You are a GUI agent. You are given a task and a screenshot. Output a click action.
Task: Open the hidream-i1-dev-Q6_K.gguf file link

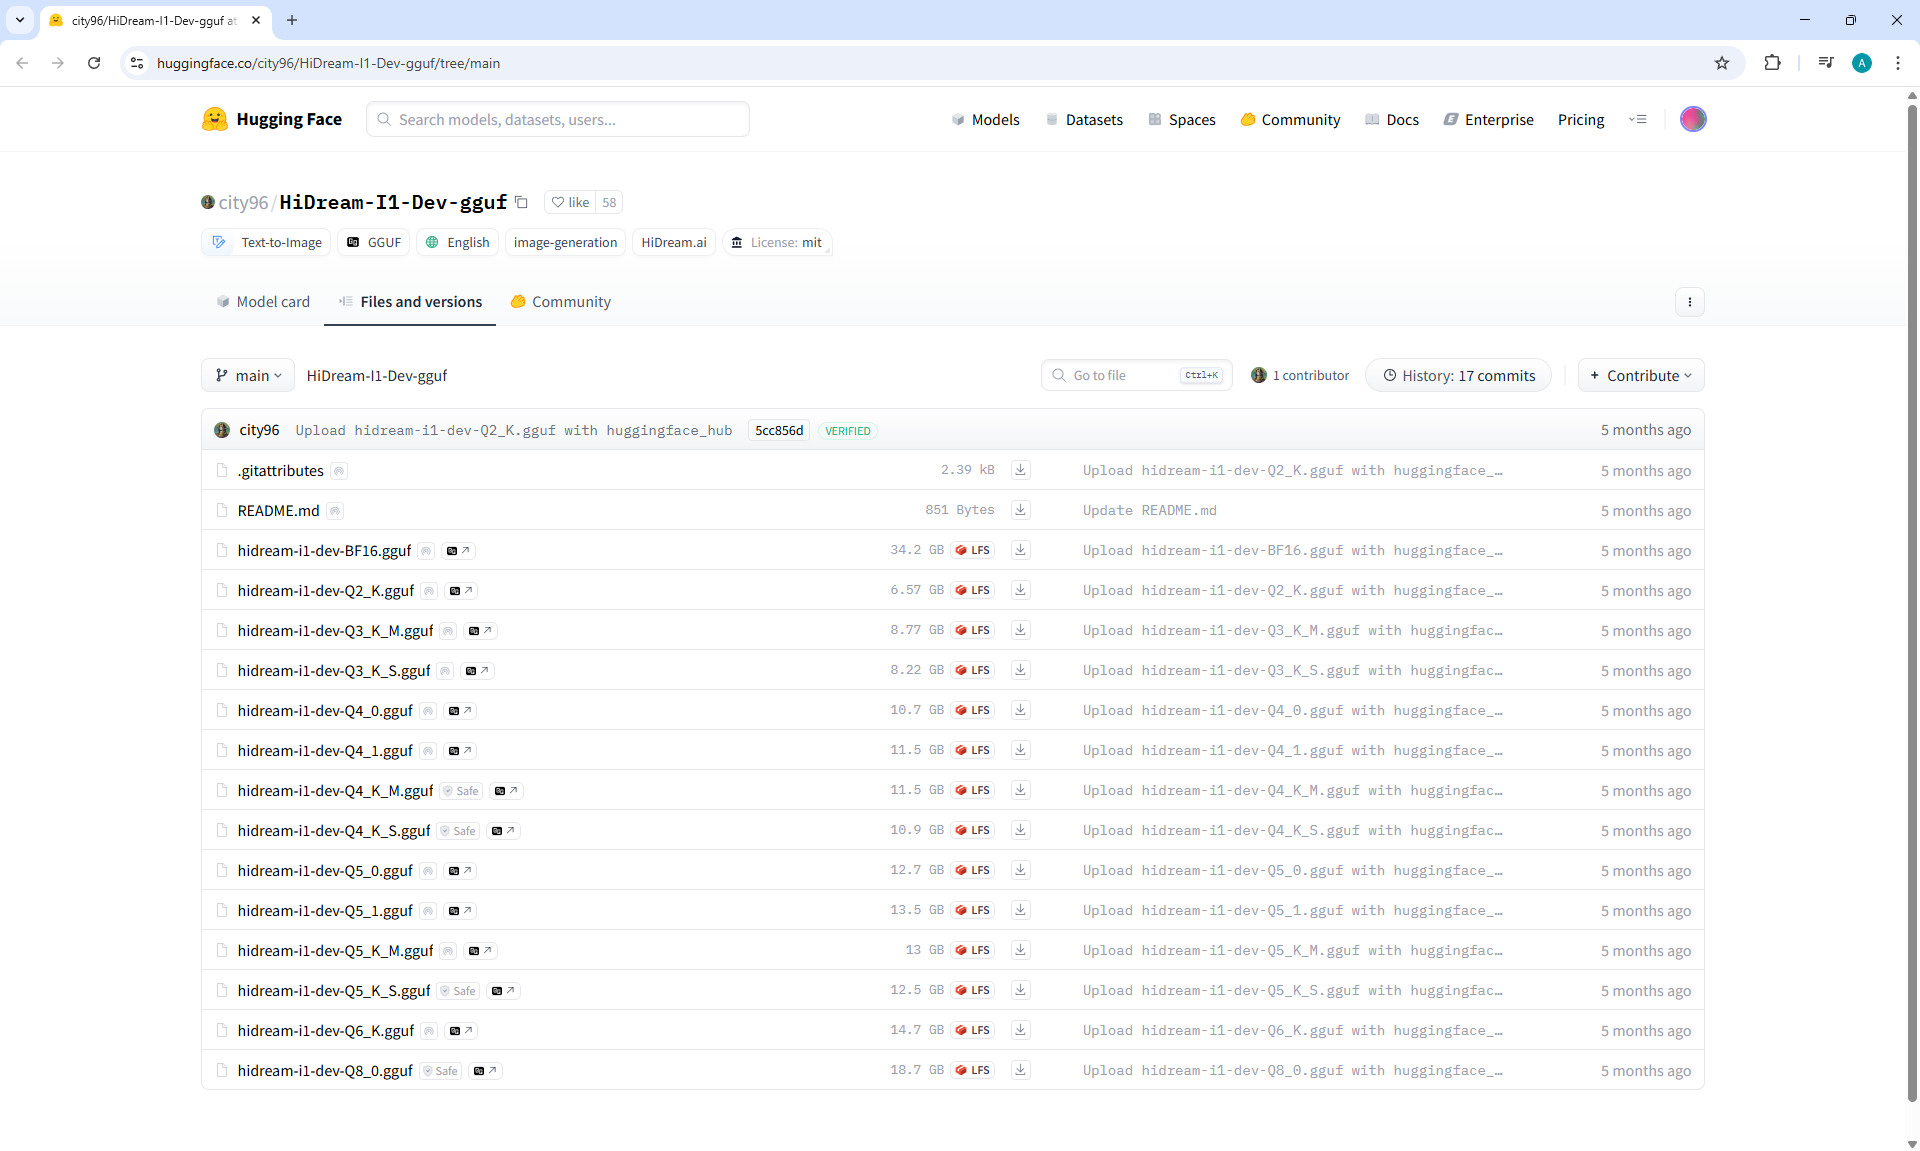pyautogui.click(x=325, y=1030)
